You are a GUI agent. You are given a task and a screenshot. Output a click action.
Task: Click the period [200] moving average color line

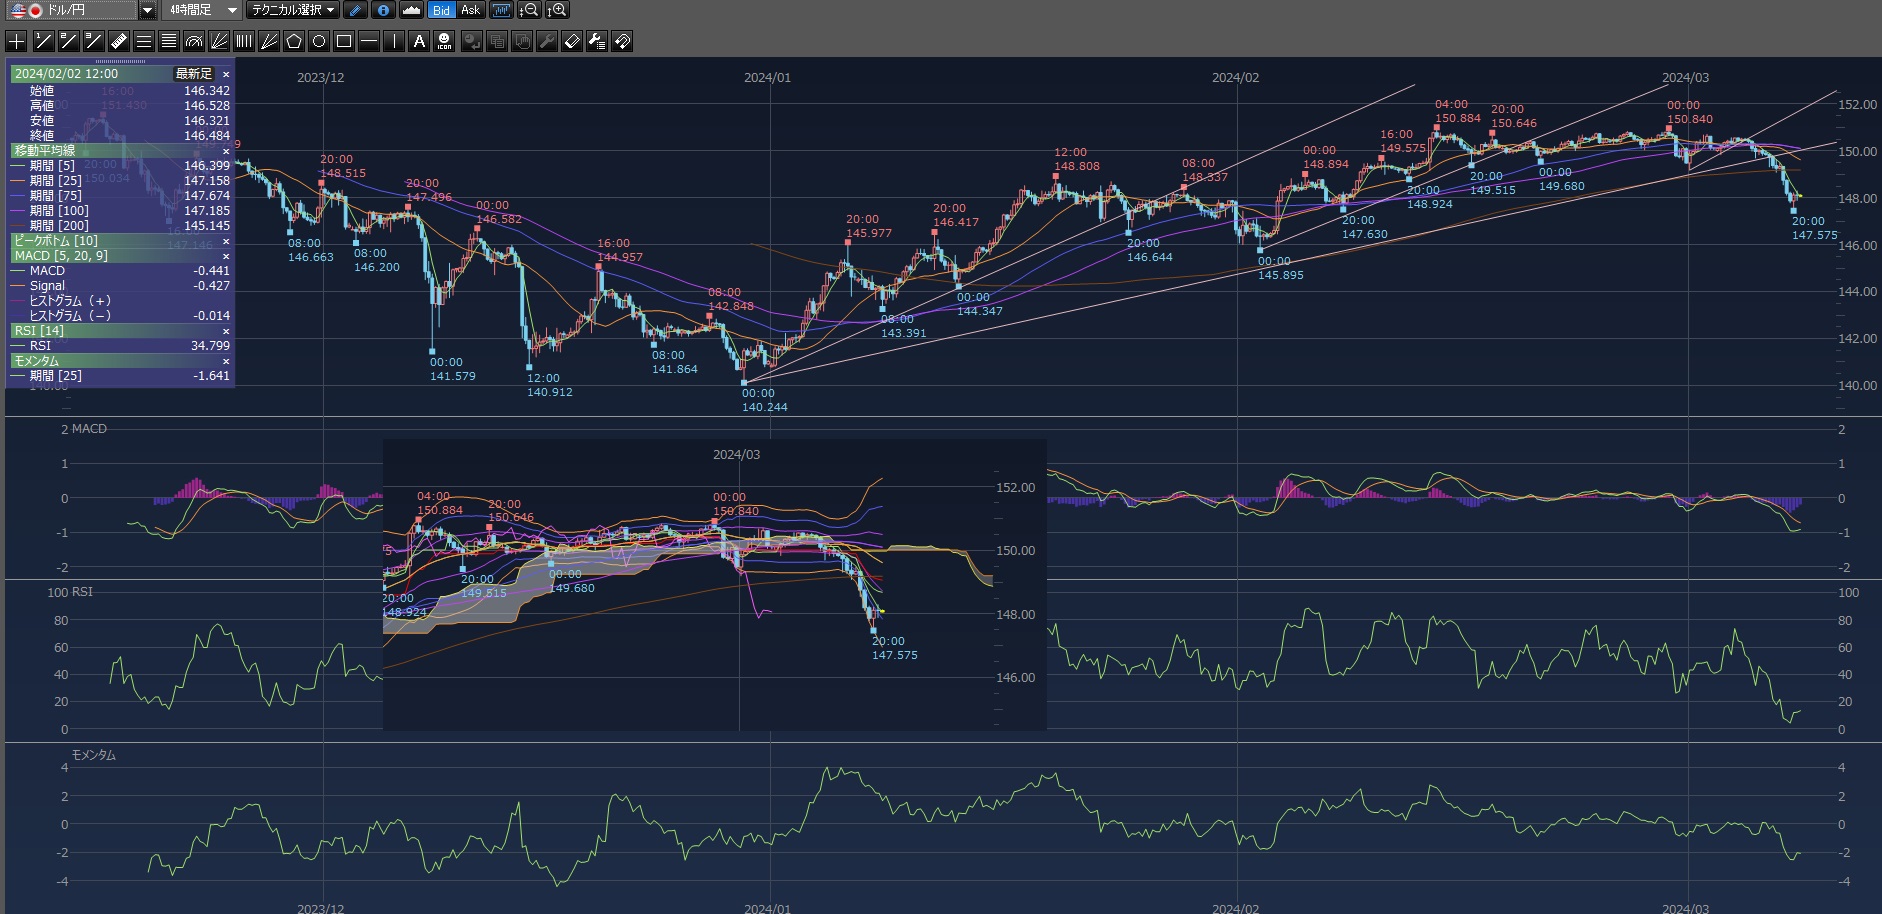18,226
